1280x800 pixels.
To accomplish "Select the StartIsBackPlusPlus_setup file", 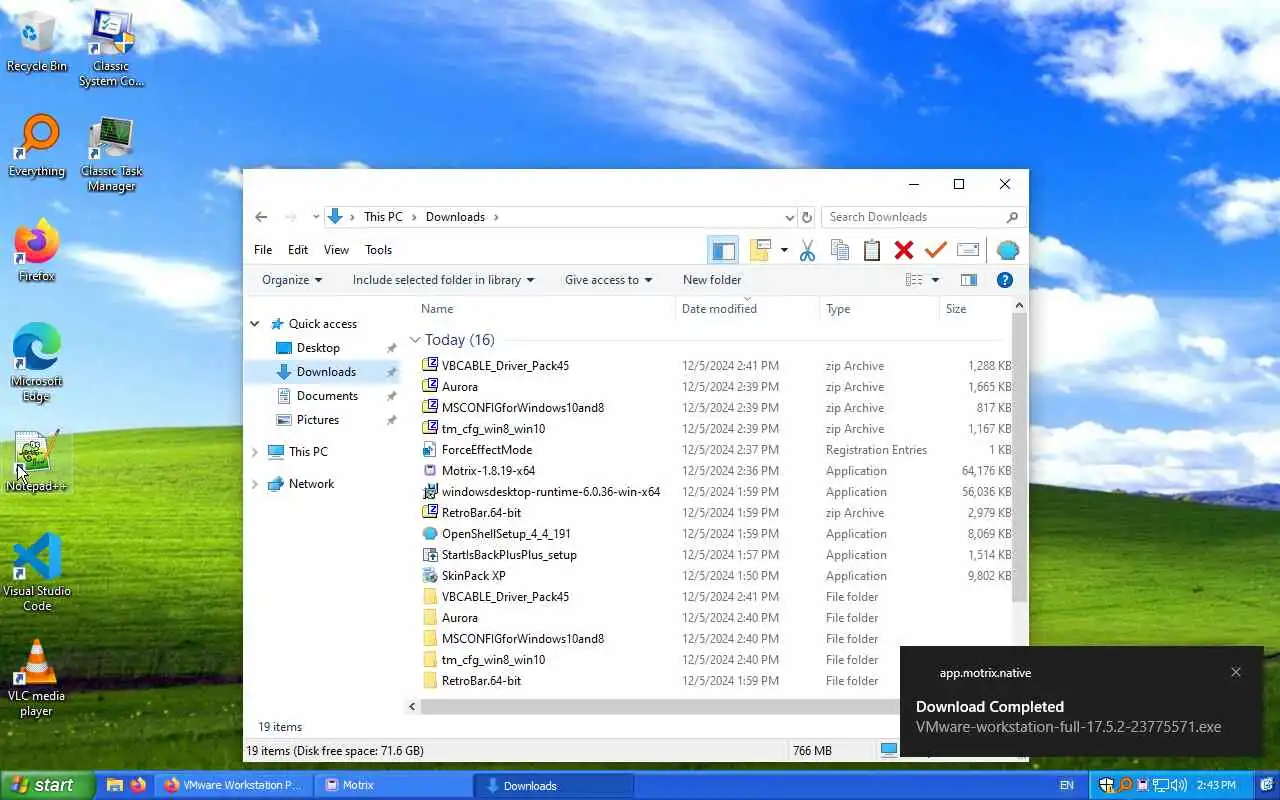I will coord(509,555).
